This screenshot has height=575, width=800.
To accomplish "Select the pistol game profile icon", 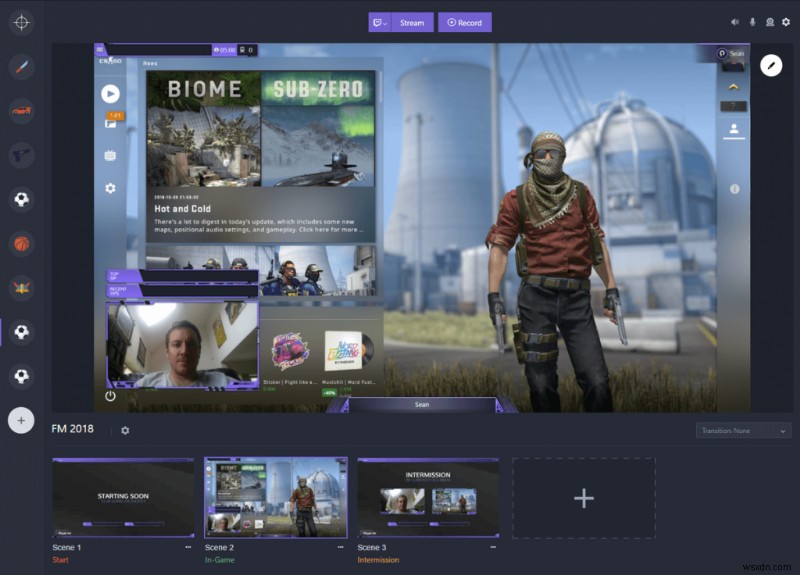I will point(21,155).
